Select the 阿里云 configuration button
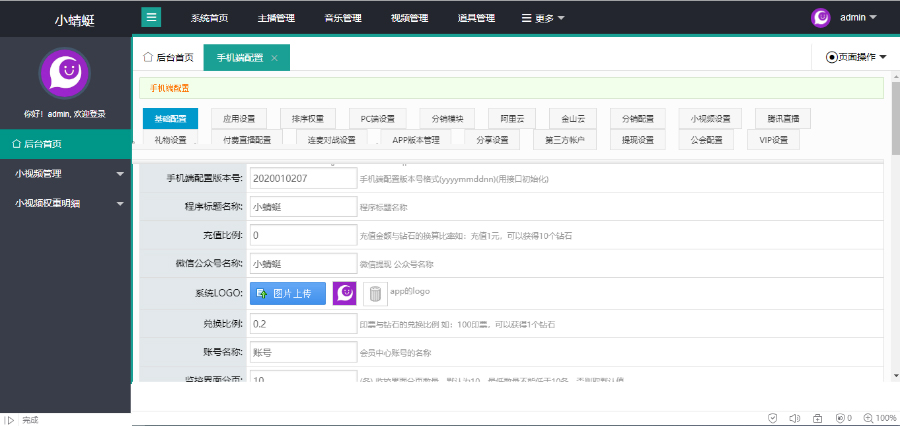 512,119
